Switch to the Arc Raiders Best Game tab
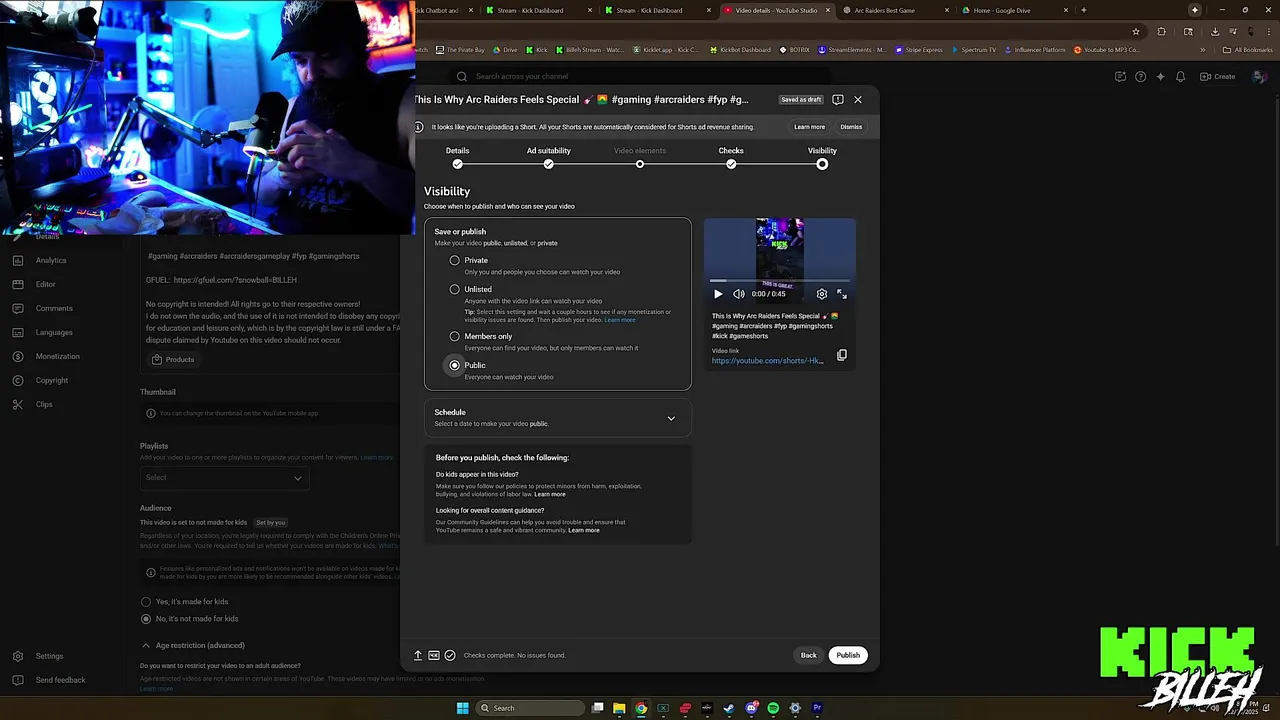Viewport: 1280px width, 720px height. tap(895, 10)
